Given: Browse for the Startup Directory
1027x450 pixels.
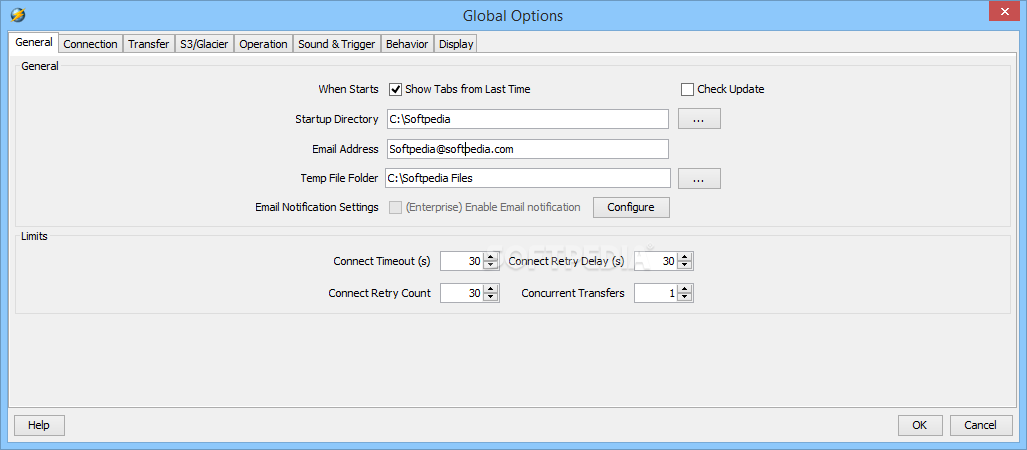Looking at the screenshot, I should pos(699,119).
